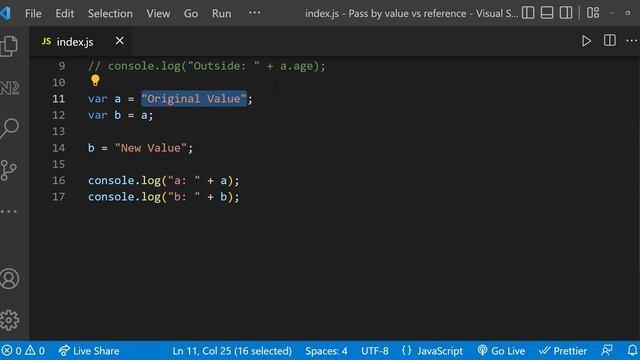Click the selected "Original Value" string
This screenshot has width=640, height=360.
(194, 99)
